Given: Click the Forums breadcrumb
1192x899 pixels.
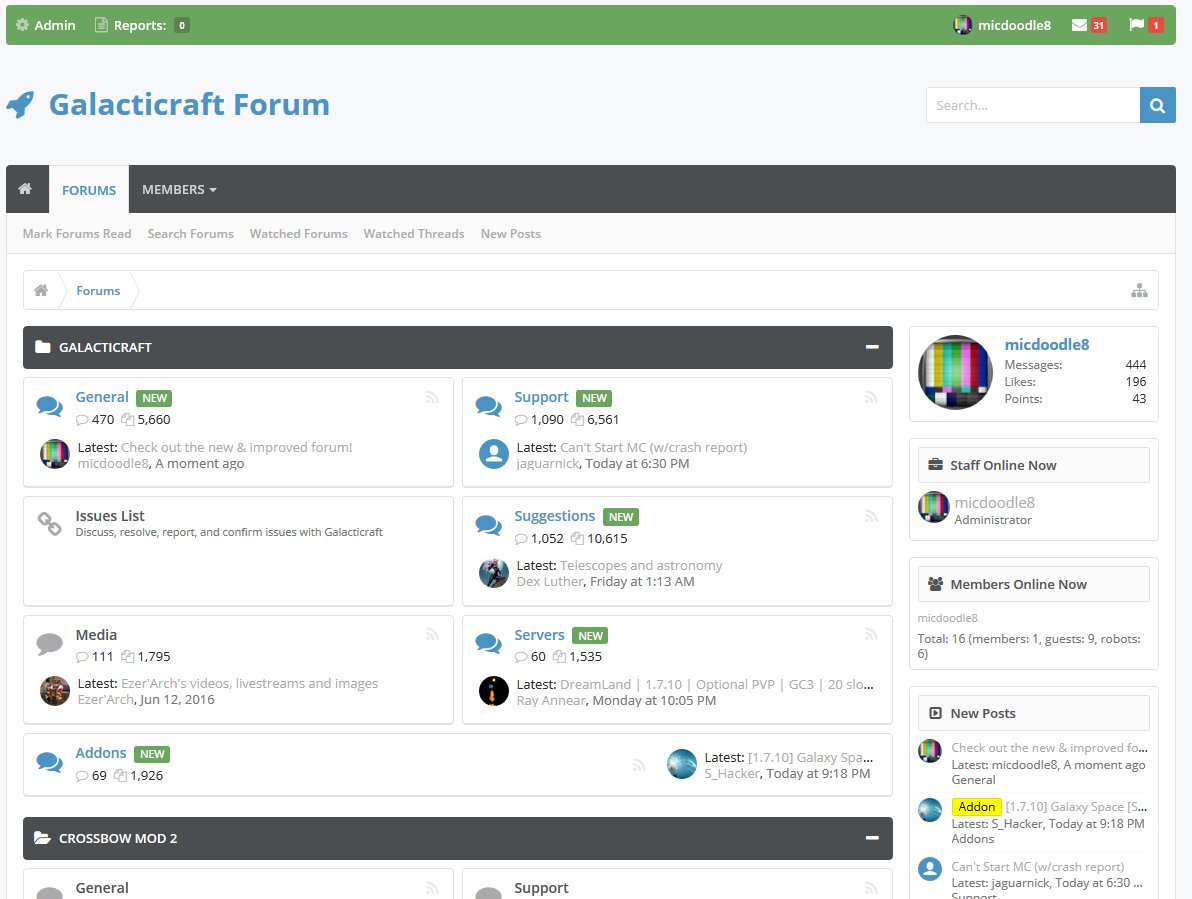Looking at the screenshot, I should [x=98, y=290].
